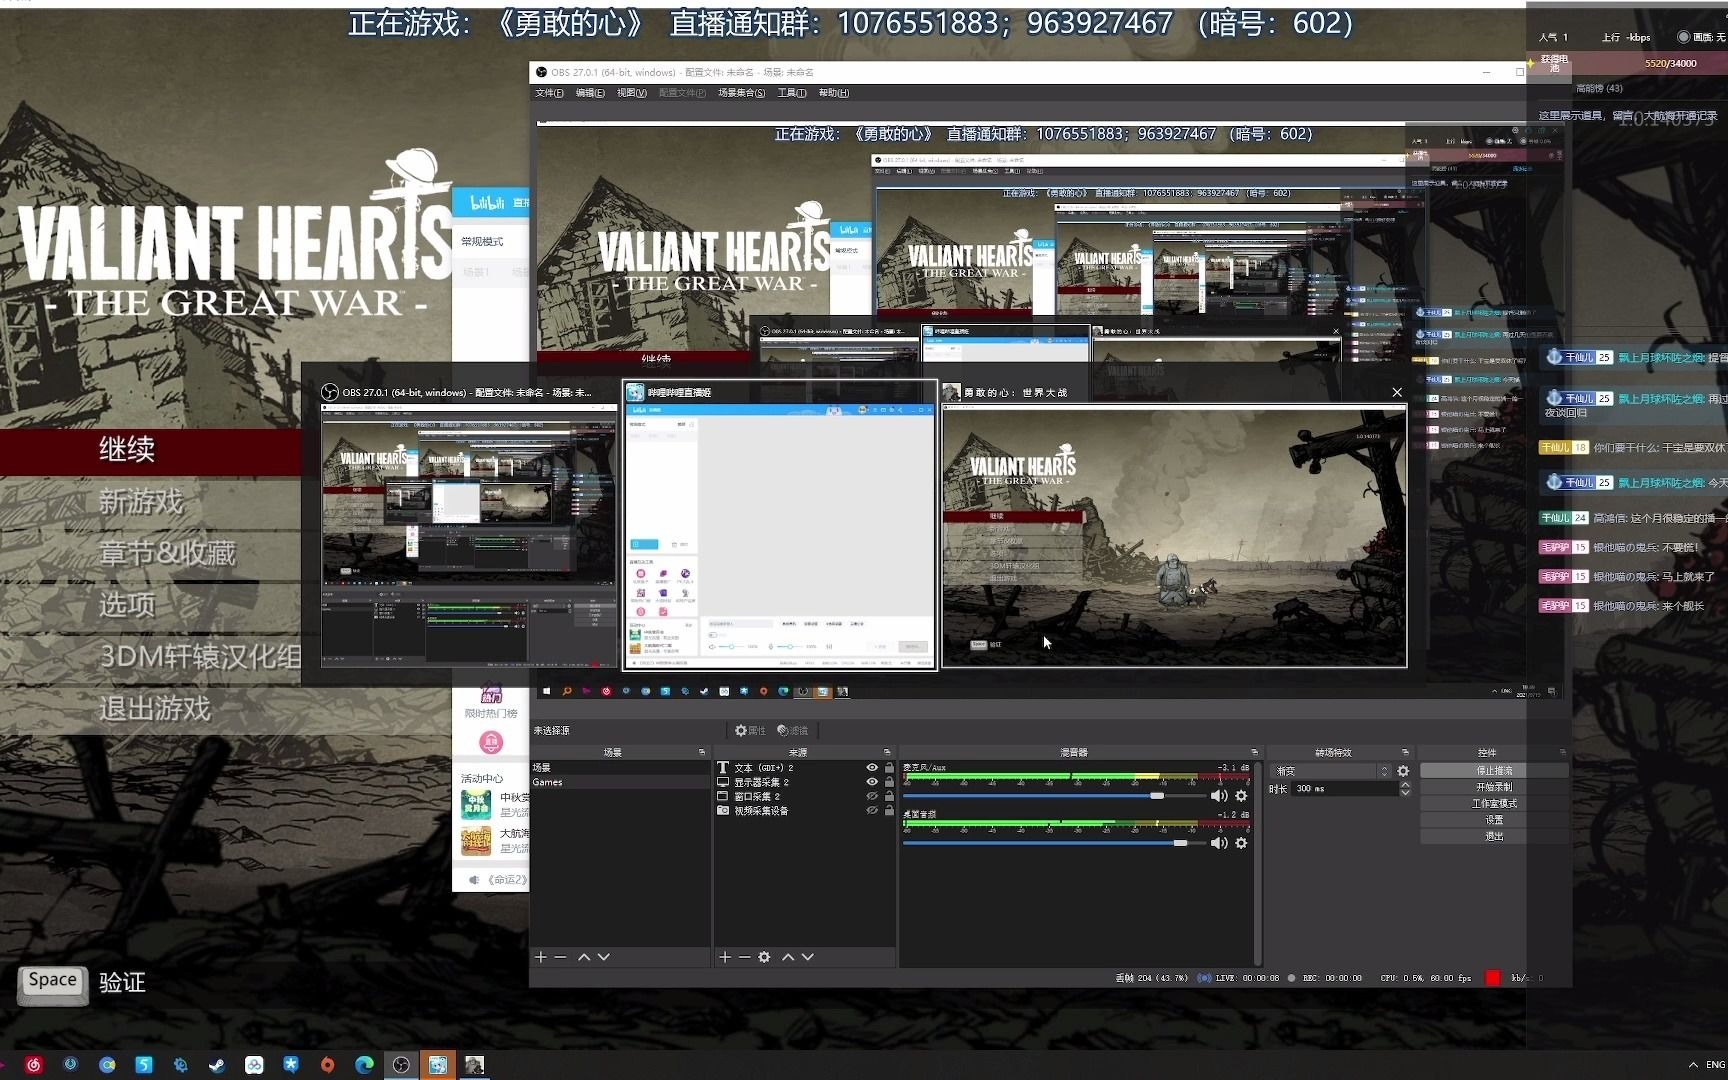This screenshot has height=1080, width=1728.
Task: Toggle lock on 窗口采集 2 source
Action: [889, 796]
